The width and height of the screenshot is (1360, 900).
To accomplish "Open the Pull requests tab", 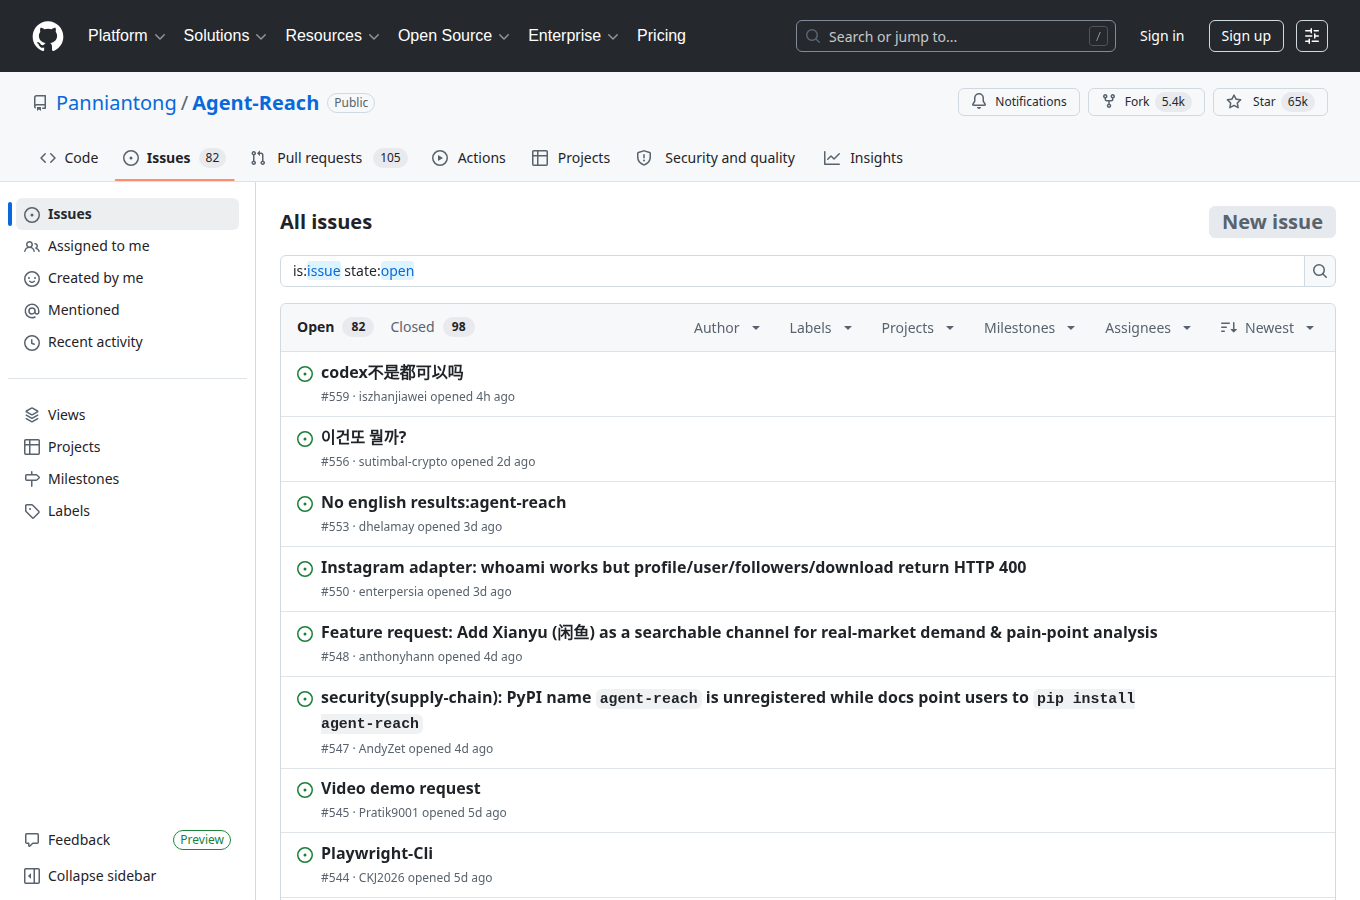I will pyautogui.click(x=329, y=158).
